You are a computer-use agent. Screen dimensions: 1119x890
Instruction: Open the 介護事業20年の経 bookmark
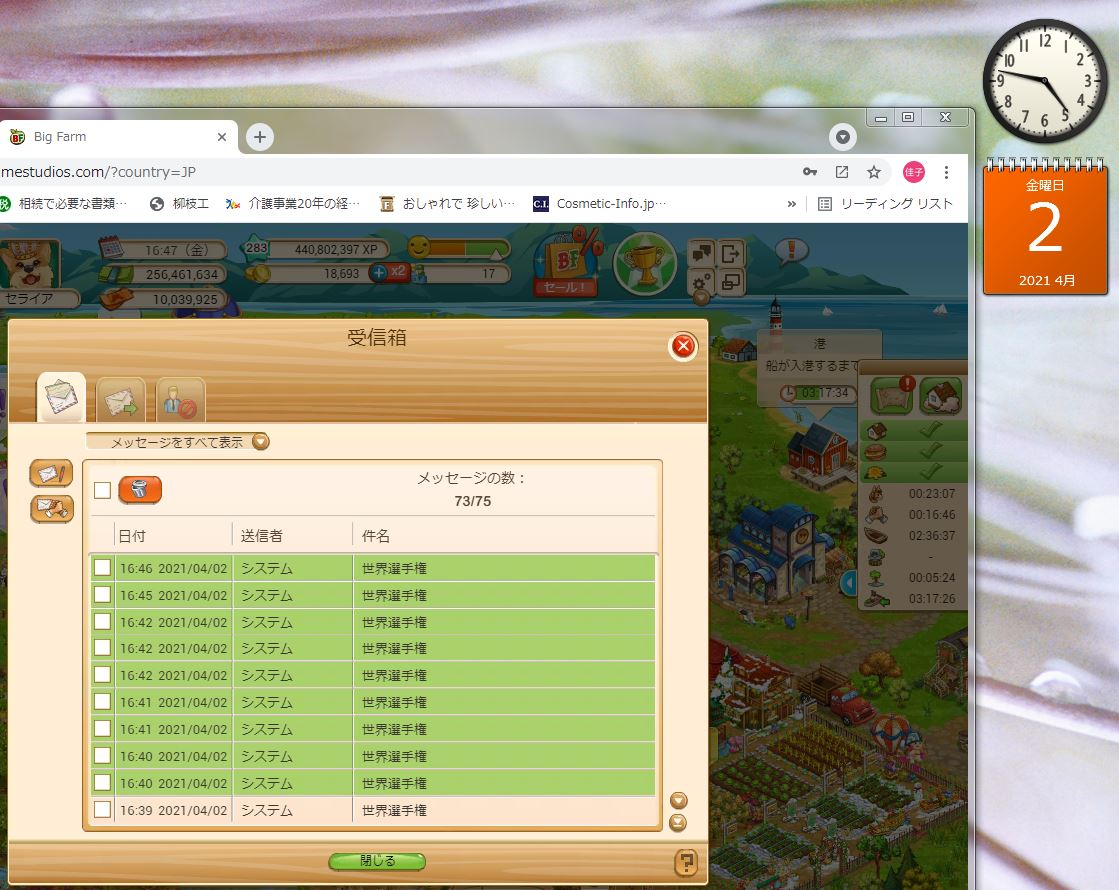pyautogui.click(x=293, y=204)
